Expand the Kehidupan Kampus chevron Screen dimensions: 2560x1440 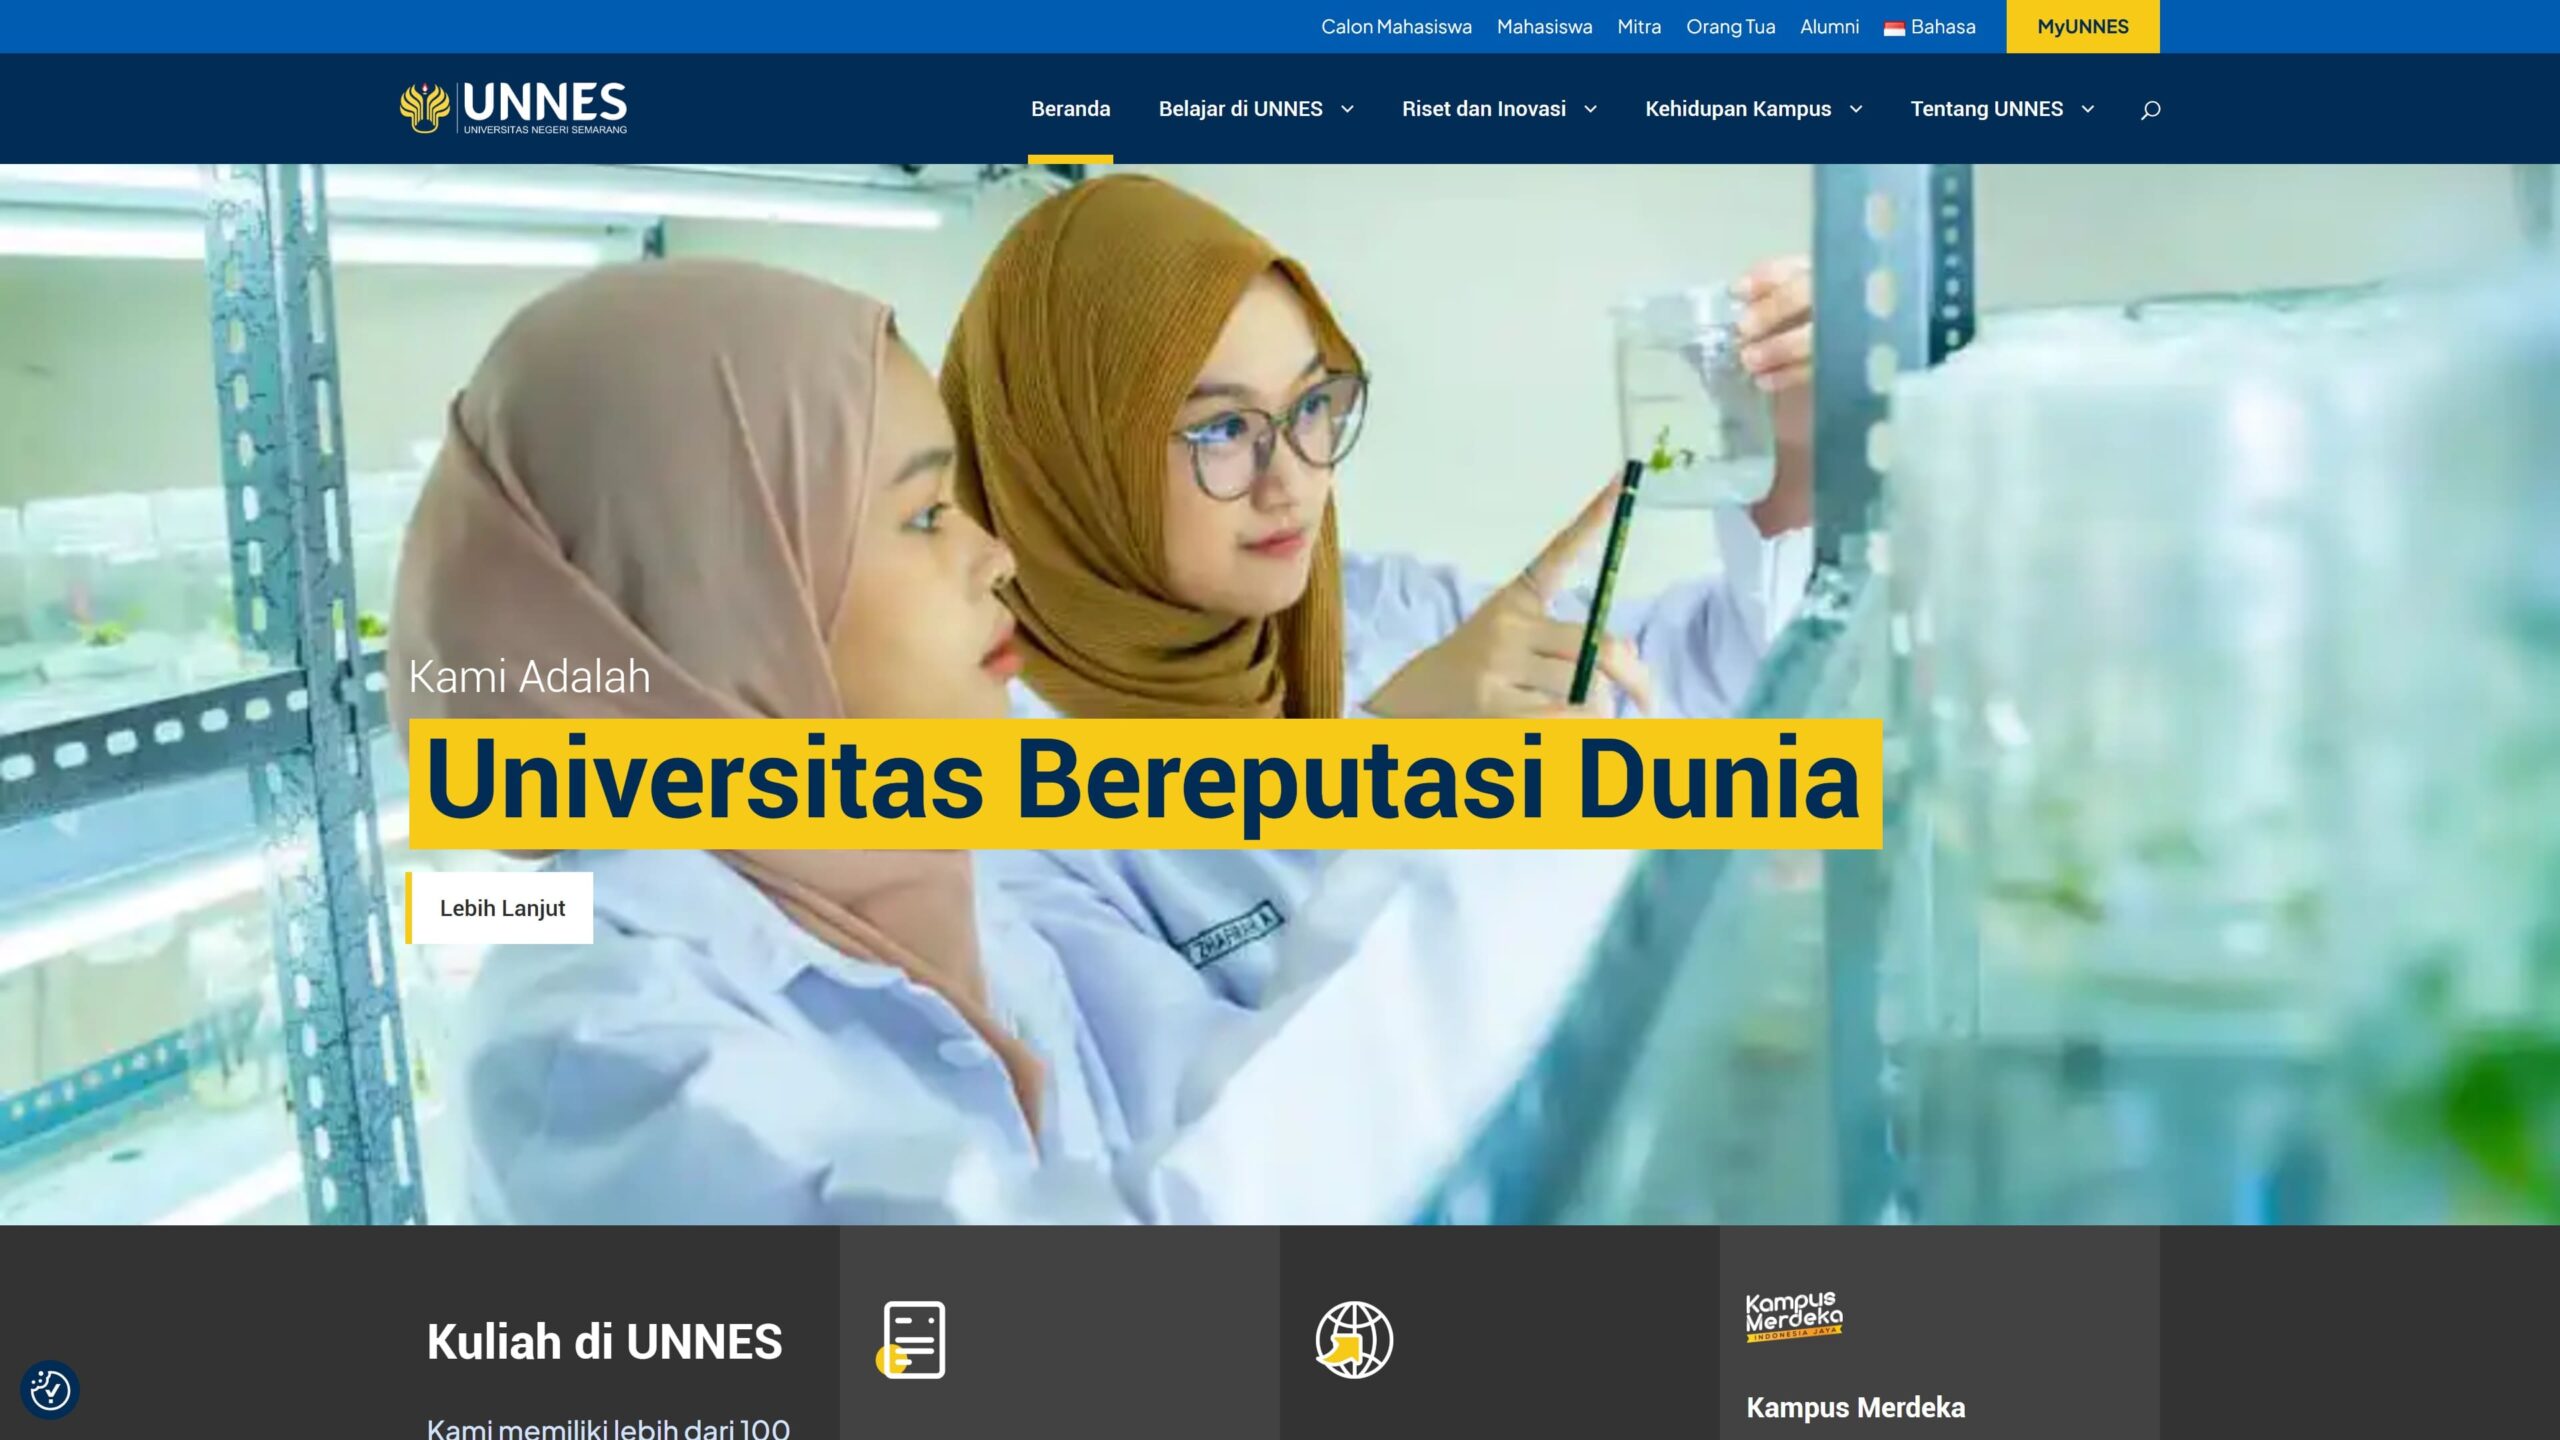(x=1856, y=109)
